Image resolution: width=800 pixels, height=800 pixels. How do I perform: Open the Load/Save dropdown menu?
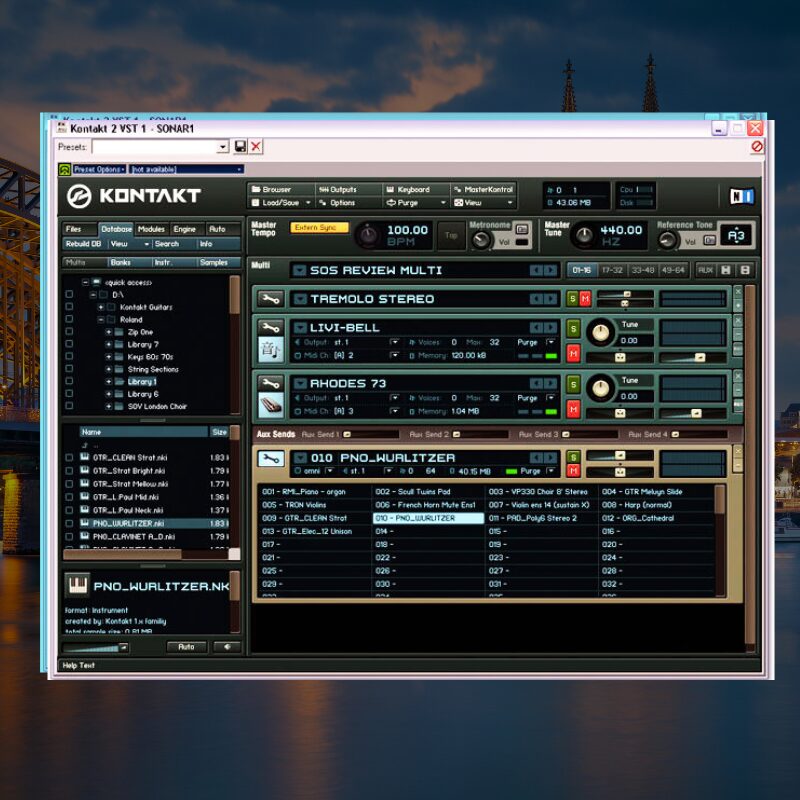coord(281,203)
